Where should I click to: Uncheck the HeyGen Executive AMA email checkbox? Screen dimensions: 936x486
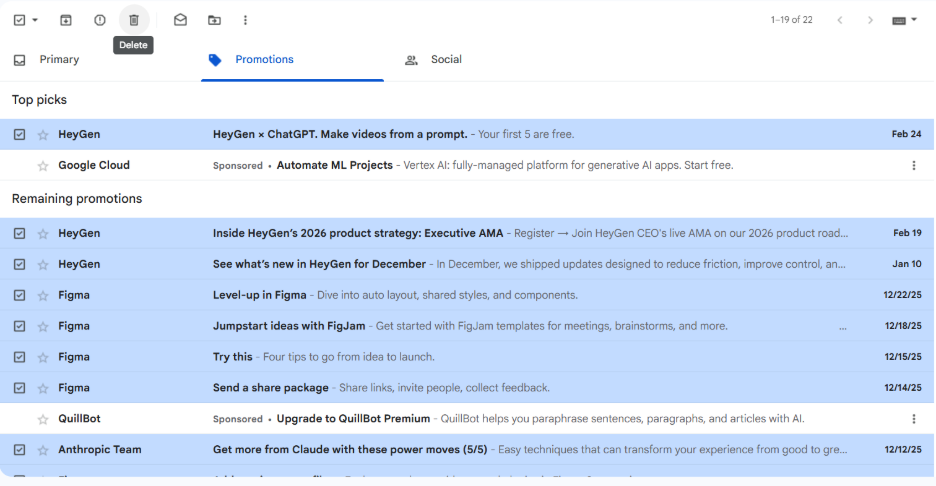[x=19, y=234]
